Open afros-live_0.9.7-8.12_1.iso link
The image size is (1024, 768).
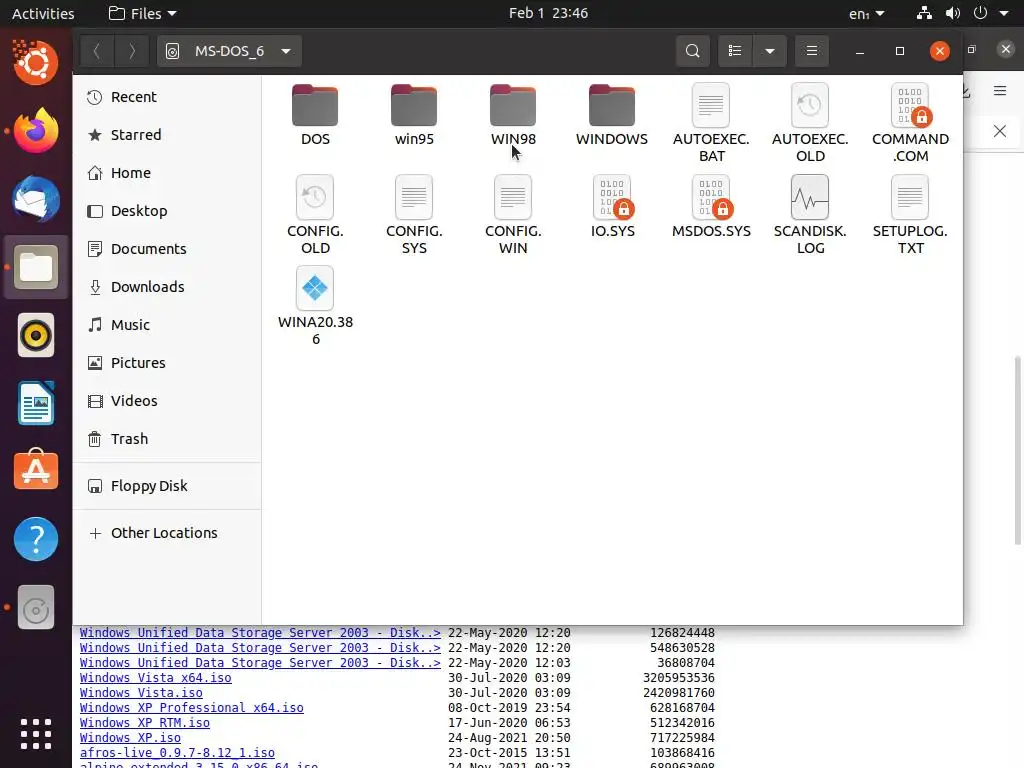click(x=177, y=753)
